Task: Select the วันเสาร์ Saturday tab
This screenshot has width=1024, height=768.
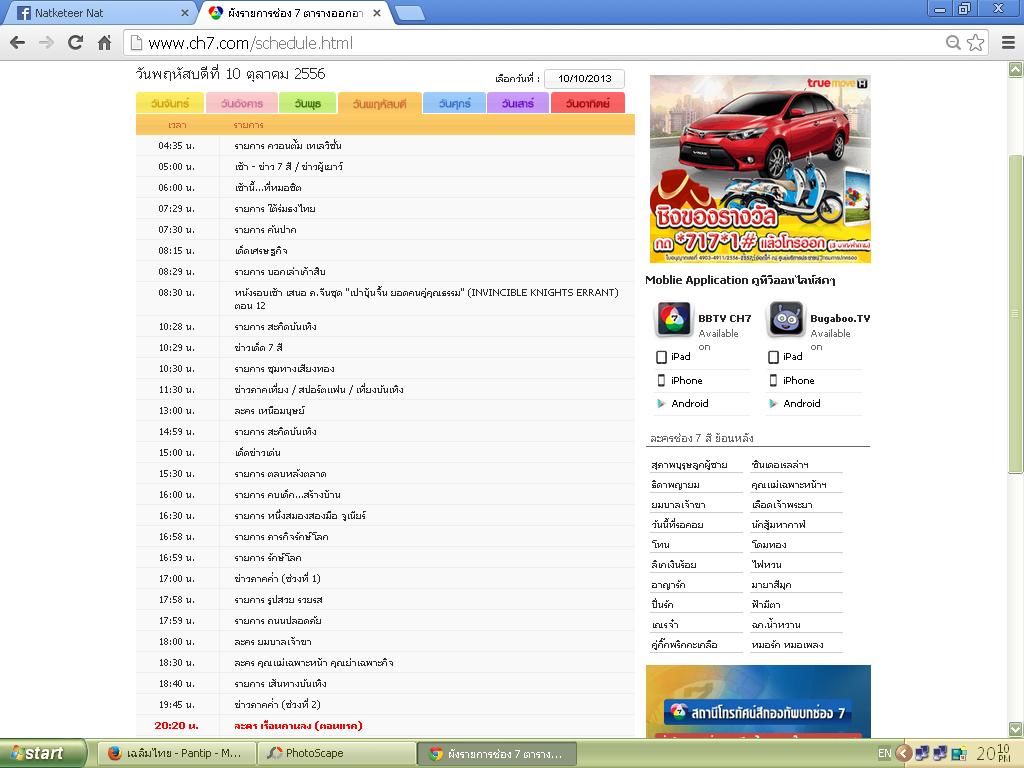Action: point(518,103)
